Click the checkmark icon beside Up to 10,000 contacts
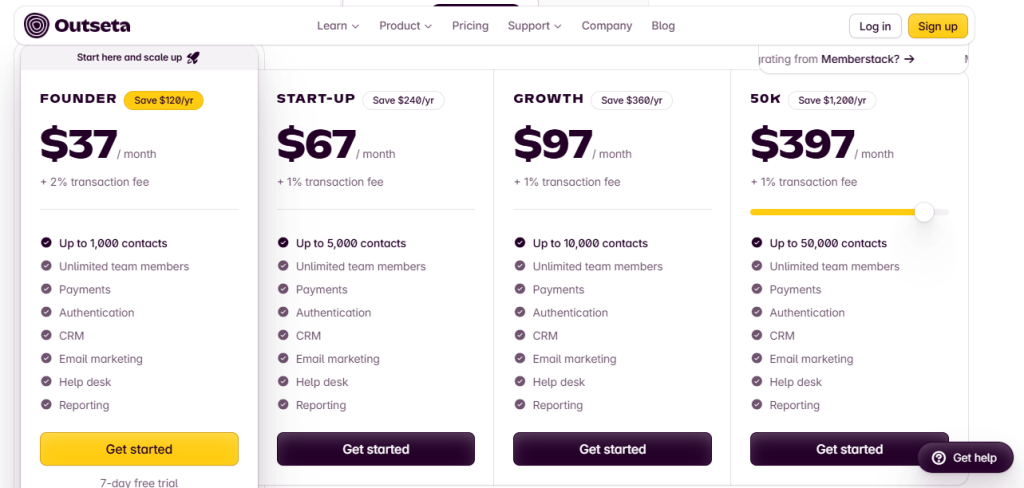 pos(520,243)
